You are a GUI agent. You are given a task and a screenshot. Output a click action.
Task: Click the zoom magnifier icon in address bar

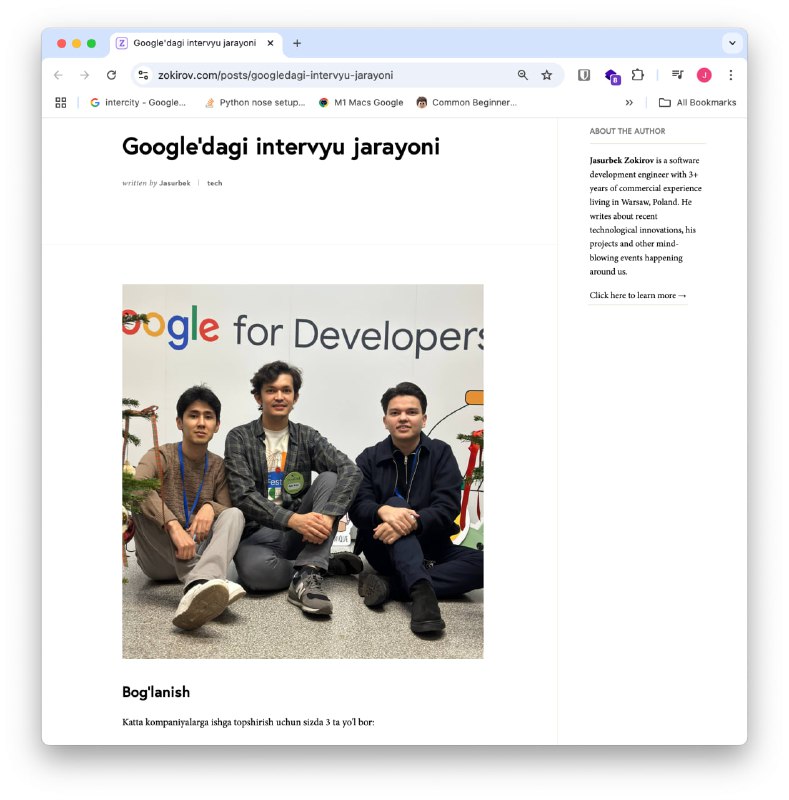point(523,75)
